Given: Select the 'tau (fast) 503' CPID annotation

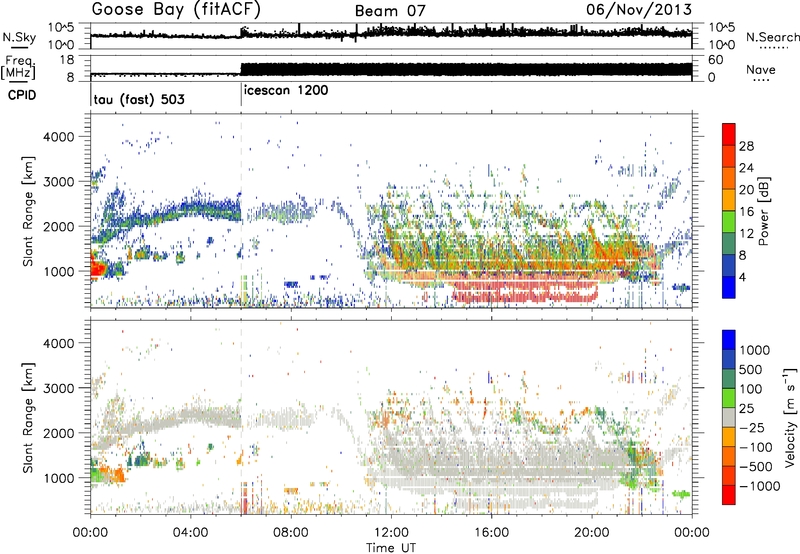Looking at the screenshot, I should click(x=139, y=99).
